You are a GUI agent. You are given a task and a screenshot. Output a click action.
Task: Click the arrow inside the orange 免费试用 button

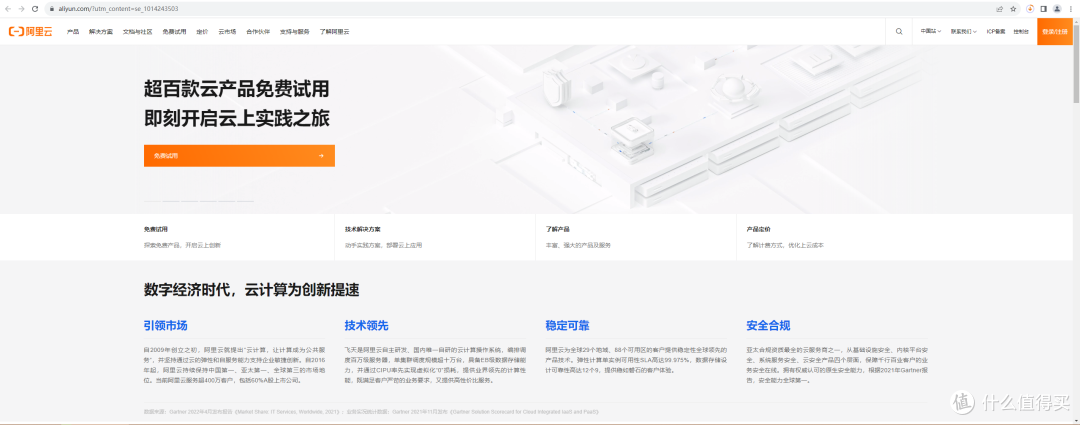pyautogui.click(x=321, y=156)
